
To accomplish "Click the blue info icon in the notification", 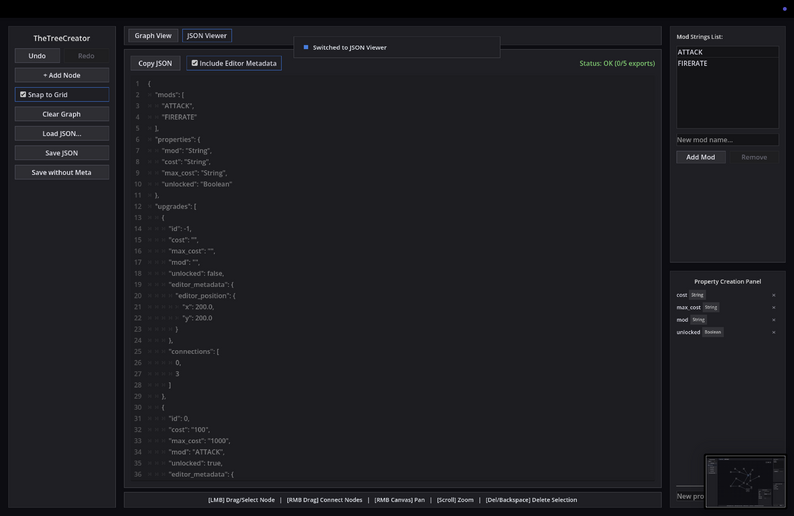I will (306, 47).
